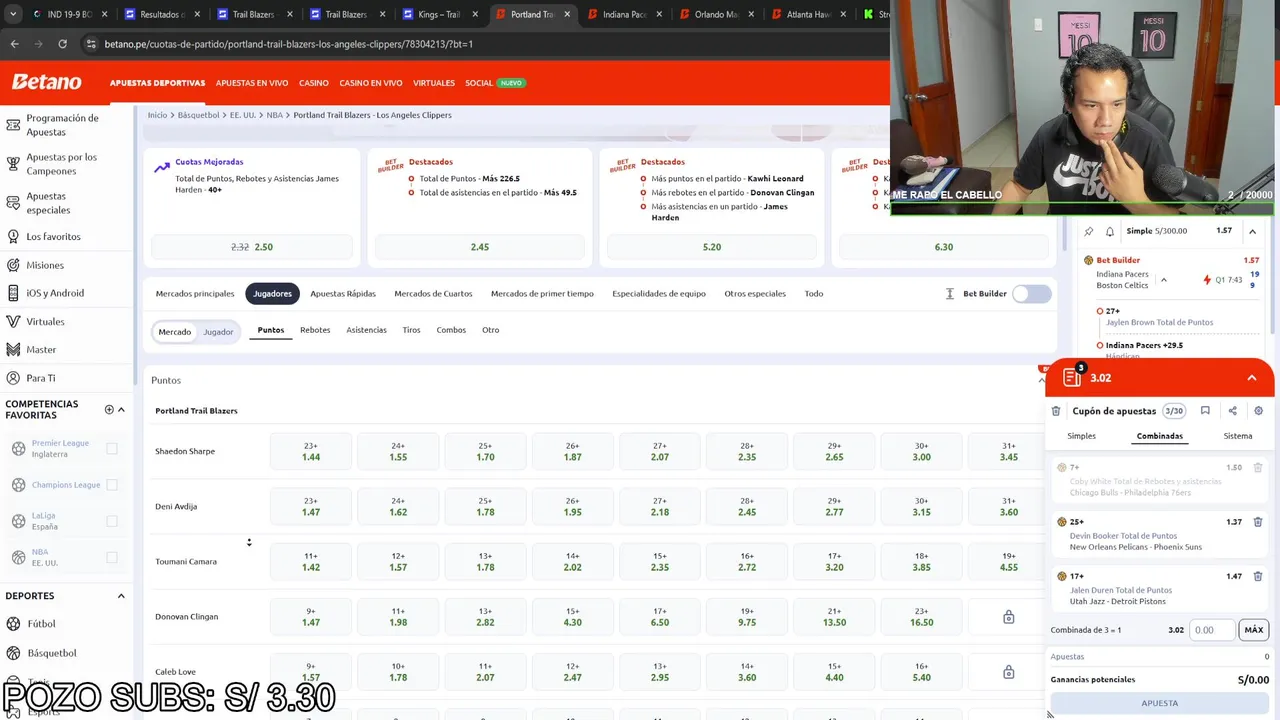Open Apuestas especiales in sidebar
Screen dimensions: 1280x720
[48, 203]
